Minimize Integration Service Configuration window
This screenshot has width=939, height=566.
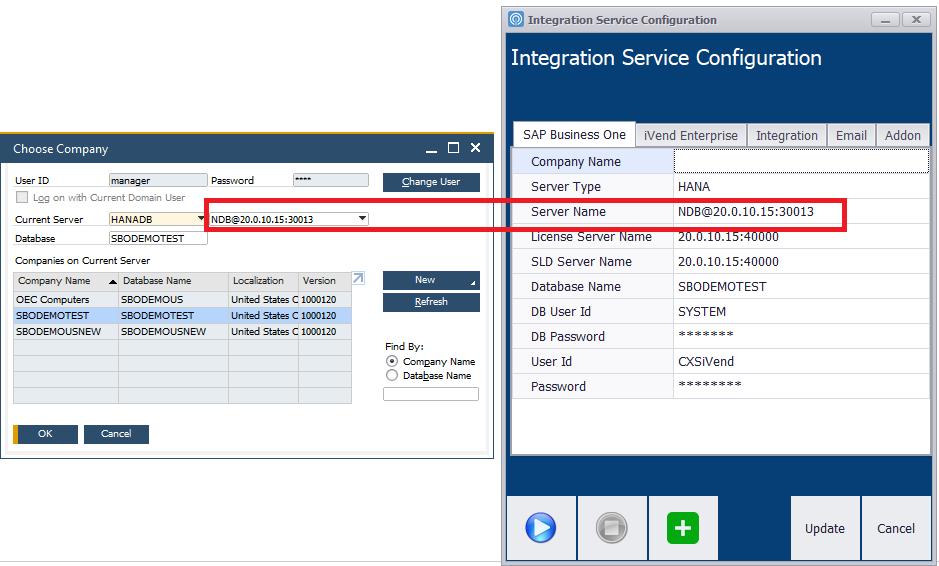tap(885, 20)
